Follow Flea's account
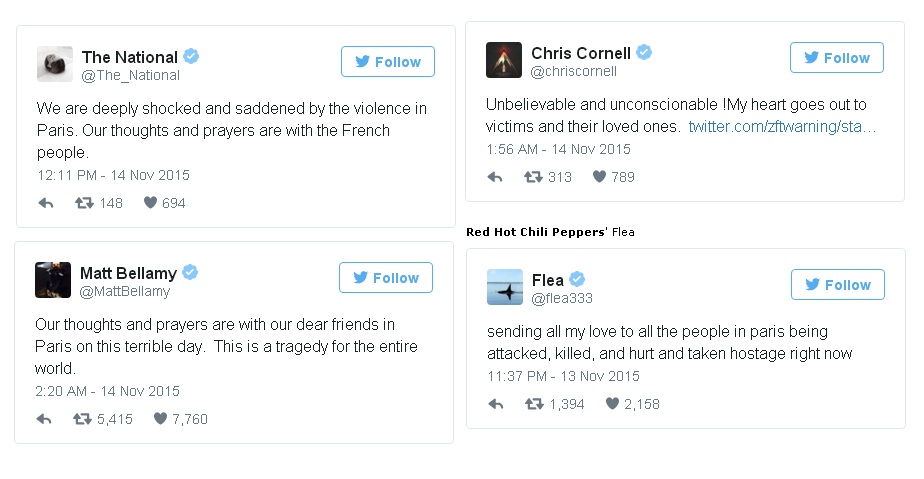Viewport: 924px width, 479px height. (x=838, y=285)
